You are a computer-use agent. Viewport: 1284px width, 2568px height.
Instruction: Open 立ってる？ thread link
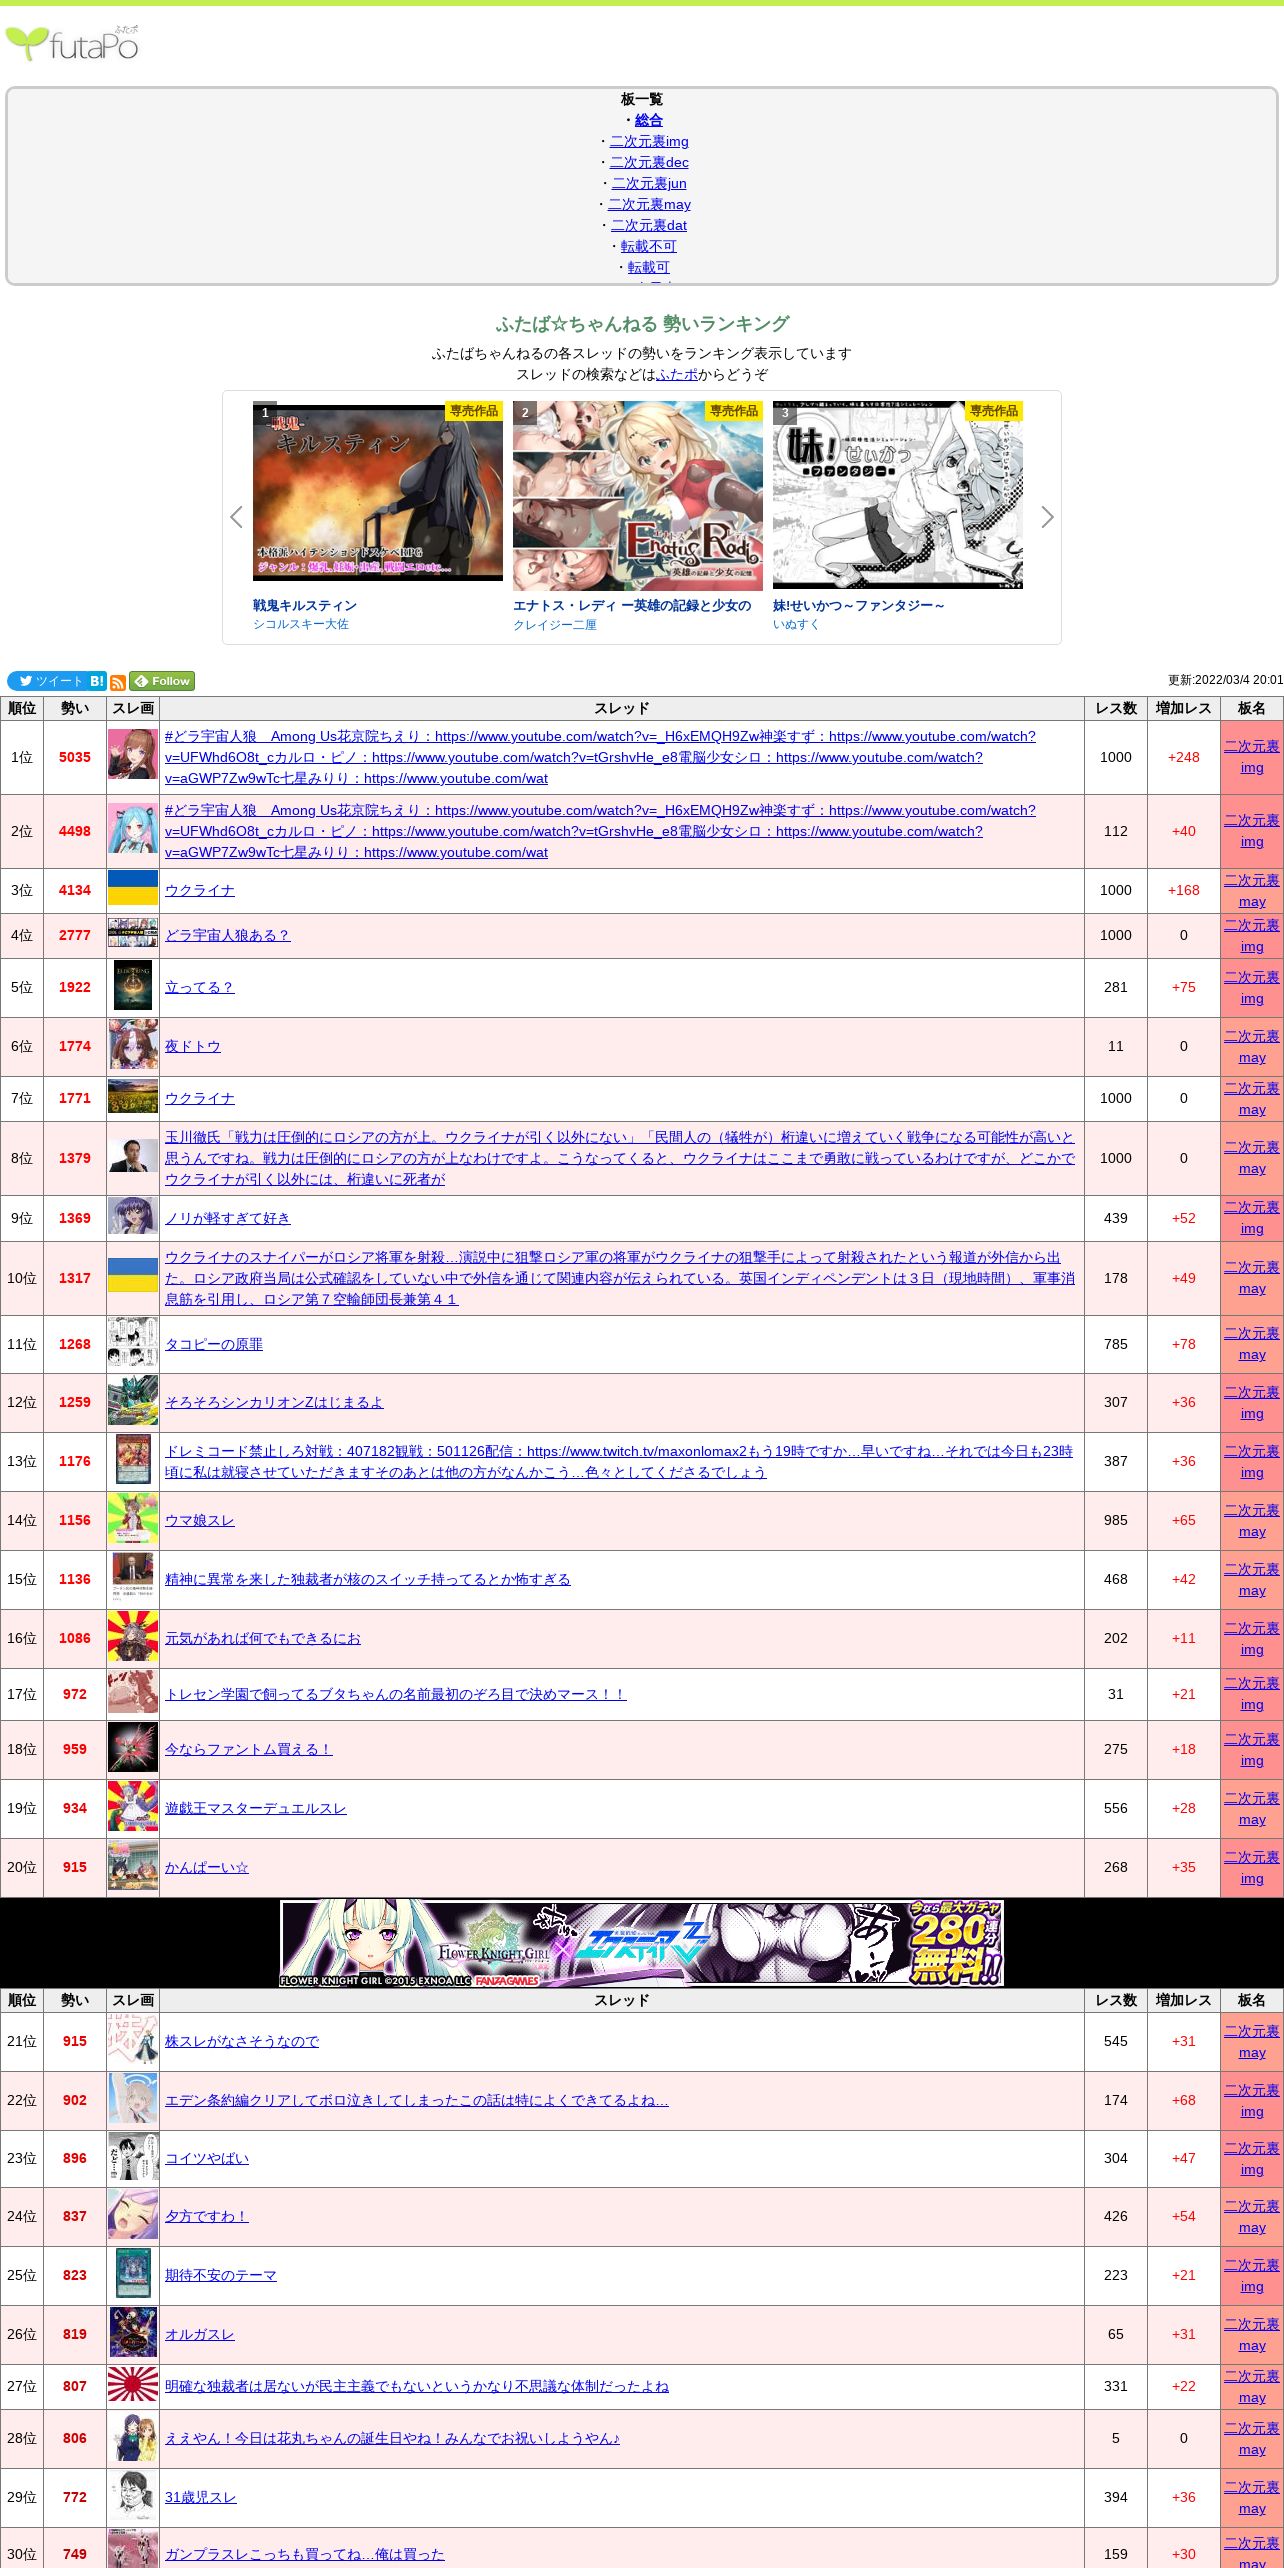click(199, 987)
